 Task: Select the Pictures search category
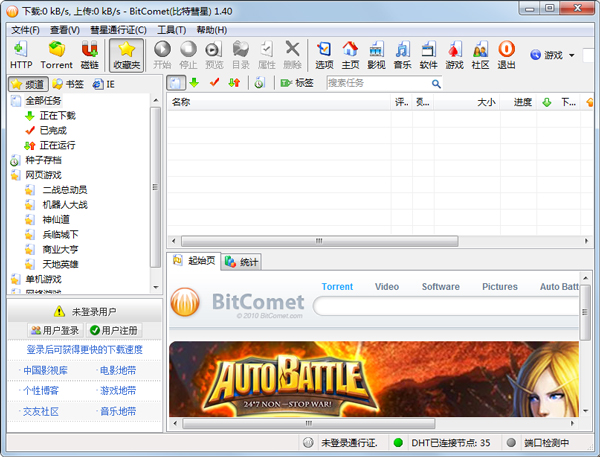tap(500, 287)
